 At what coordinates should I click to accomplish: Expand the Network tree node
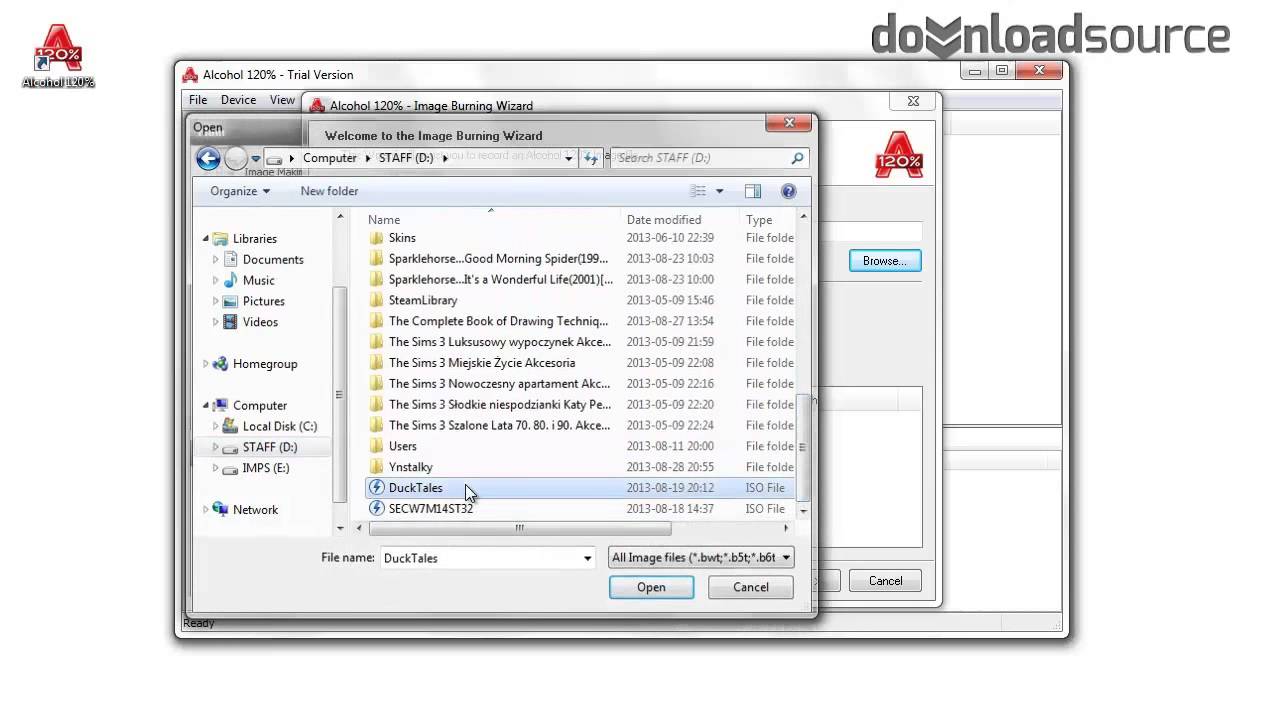(206, 510)
